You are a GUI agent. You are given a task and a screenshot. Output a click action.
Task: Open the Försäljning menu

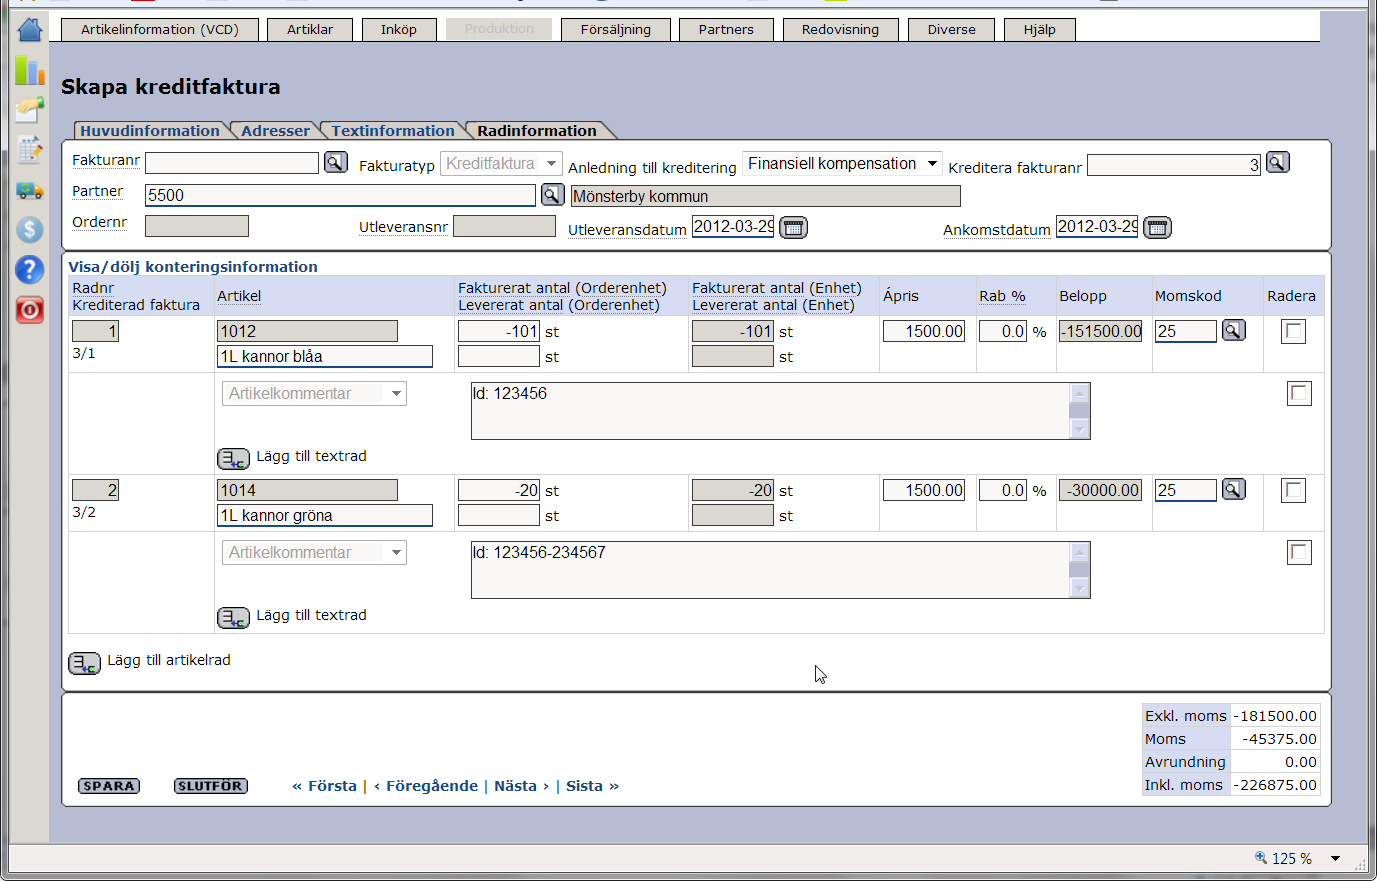[x=616, y=29]
